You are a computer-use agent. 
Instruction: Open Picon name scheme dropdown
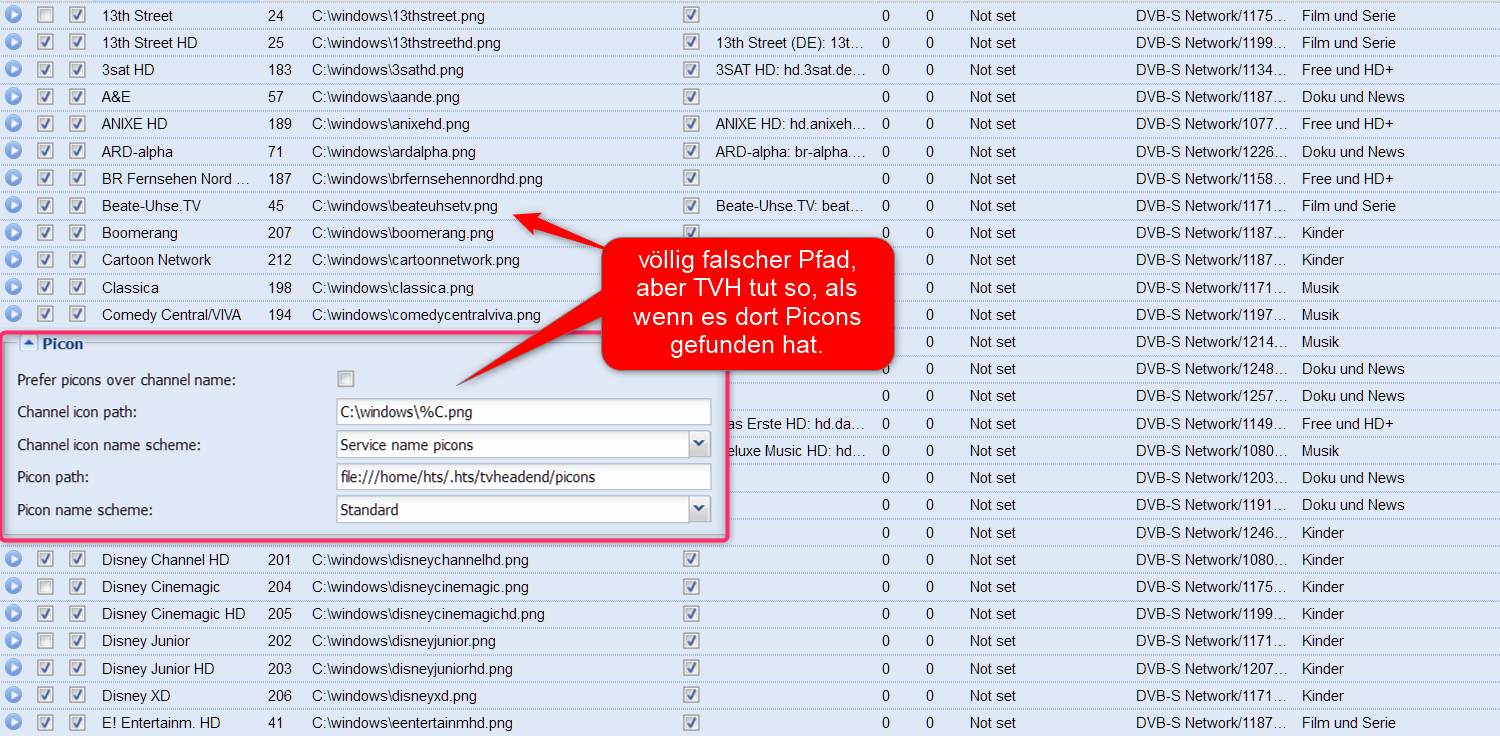[x=699, y=510]
